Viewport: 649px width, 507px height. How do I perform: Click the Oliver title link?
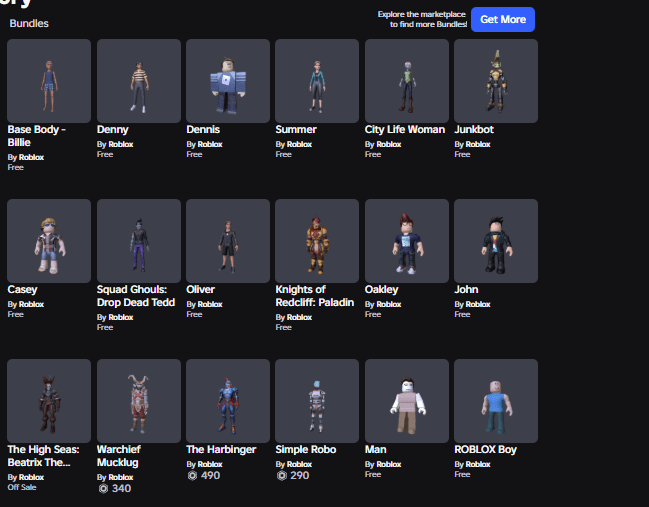pos(200,290)
